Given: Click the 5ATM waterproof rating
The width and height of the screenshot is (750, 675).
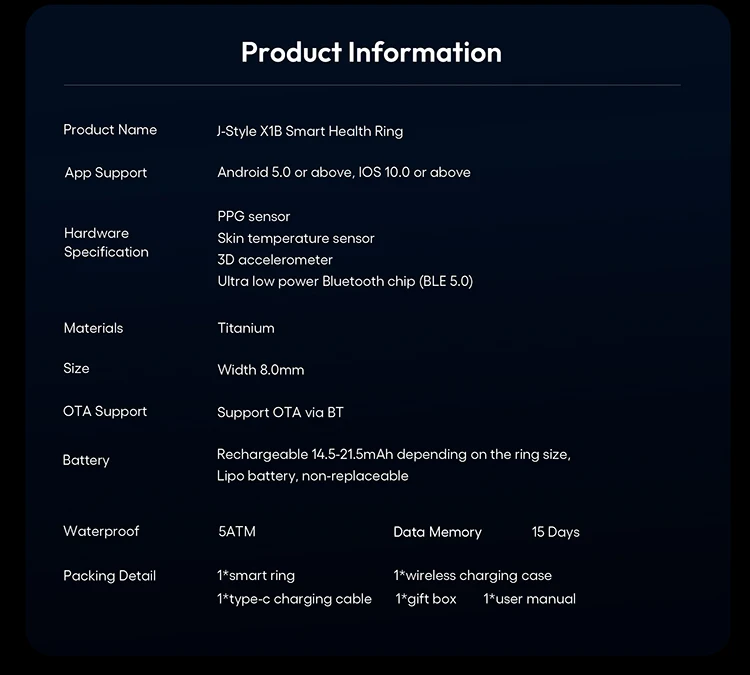Looking at the screenshot, I should [x=237, y=531].
